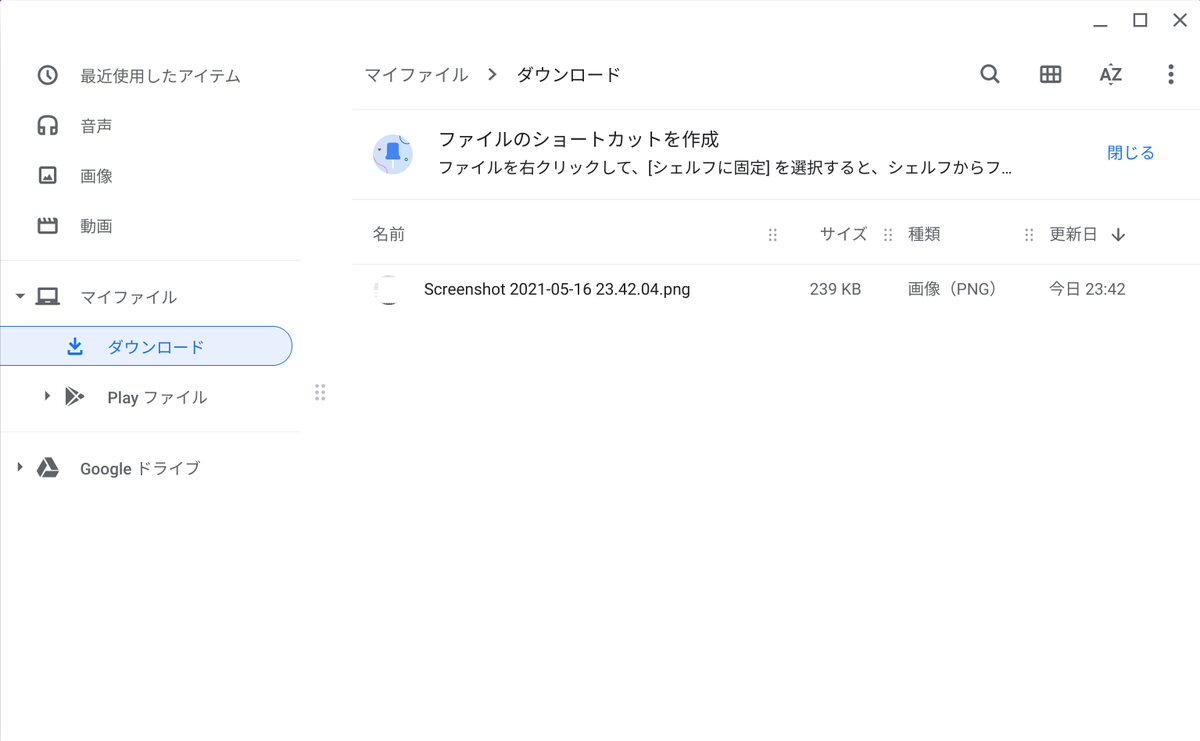Open the search icon in toolbar

click(989, 74)
